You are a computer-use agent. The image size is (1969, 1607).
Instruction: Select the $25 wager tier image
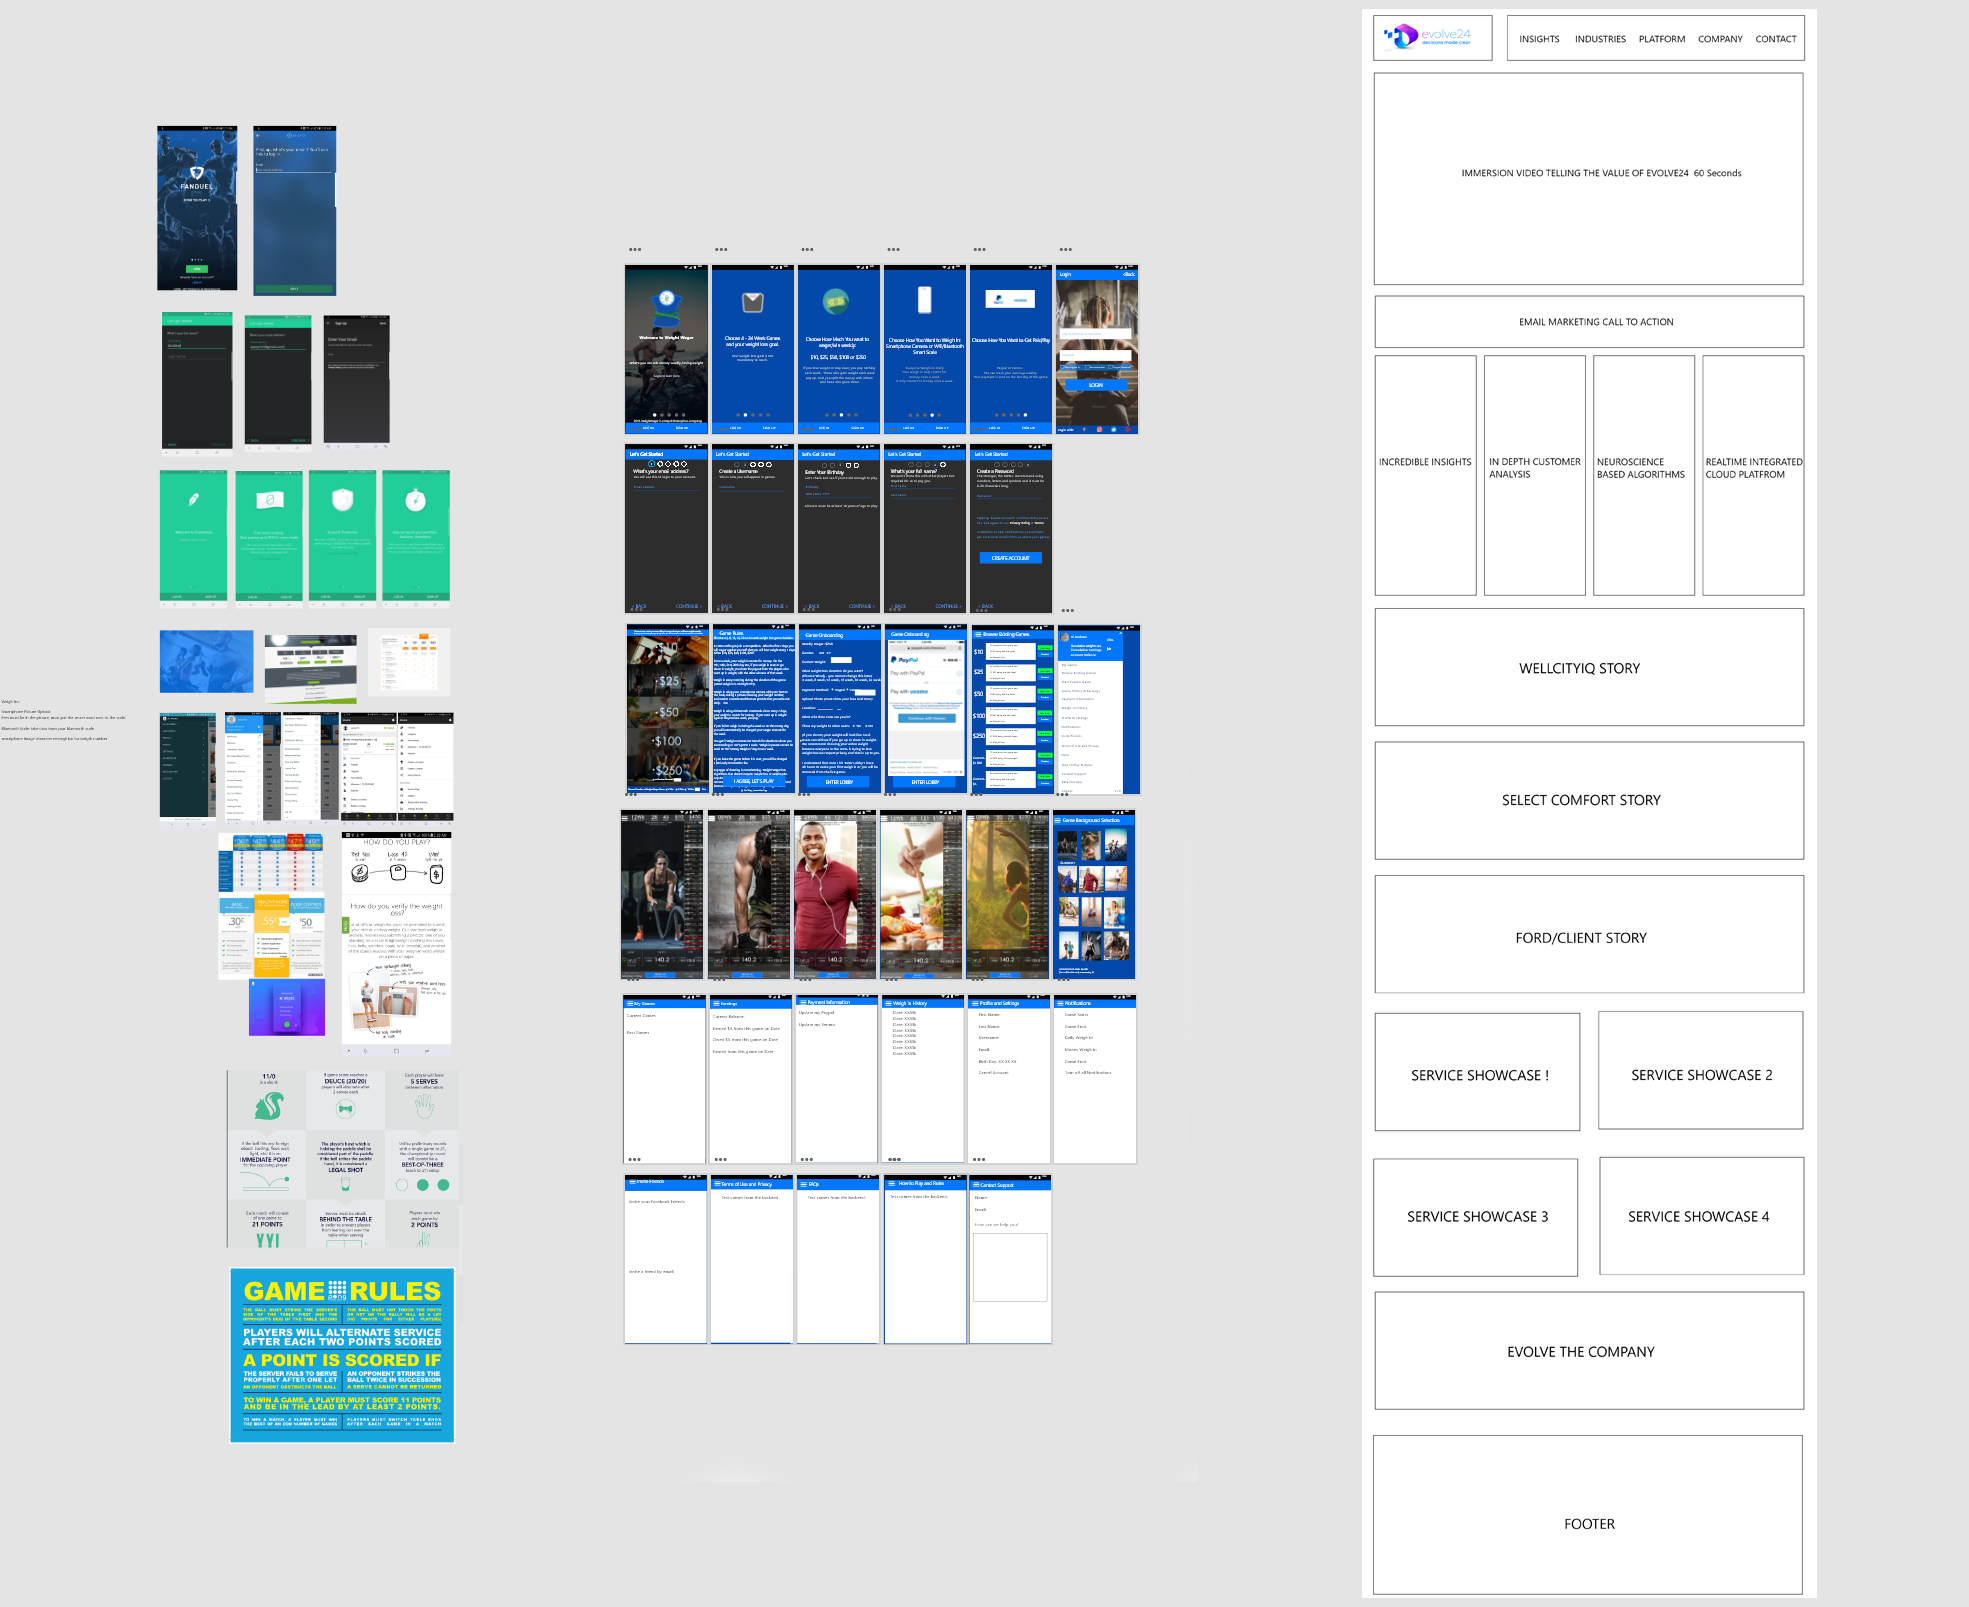(667, 681)
